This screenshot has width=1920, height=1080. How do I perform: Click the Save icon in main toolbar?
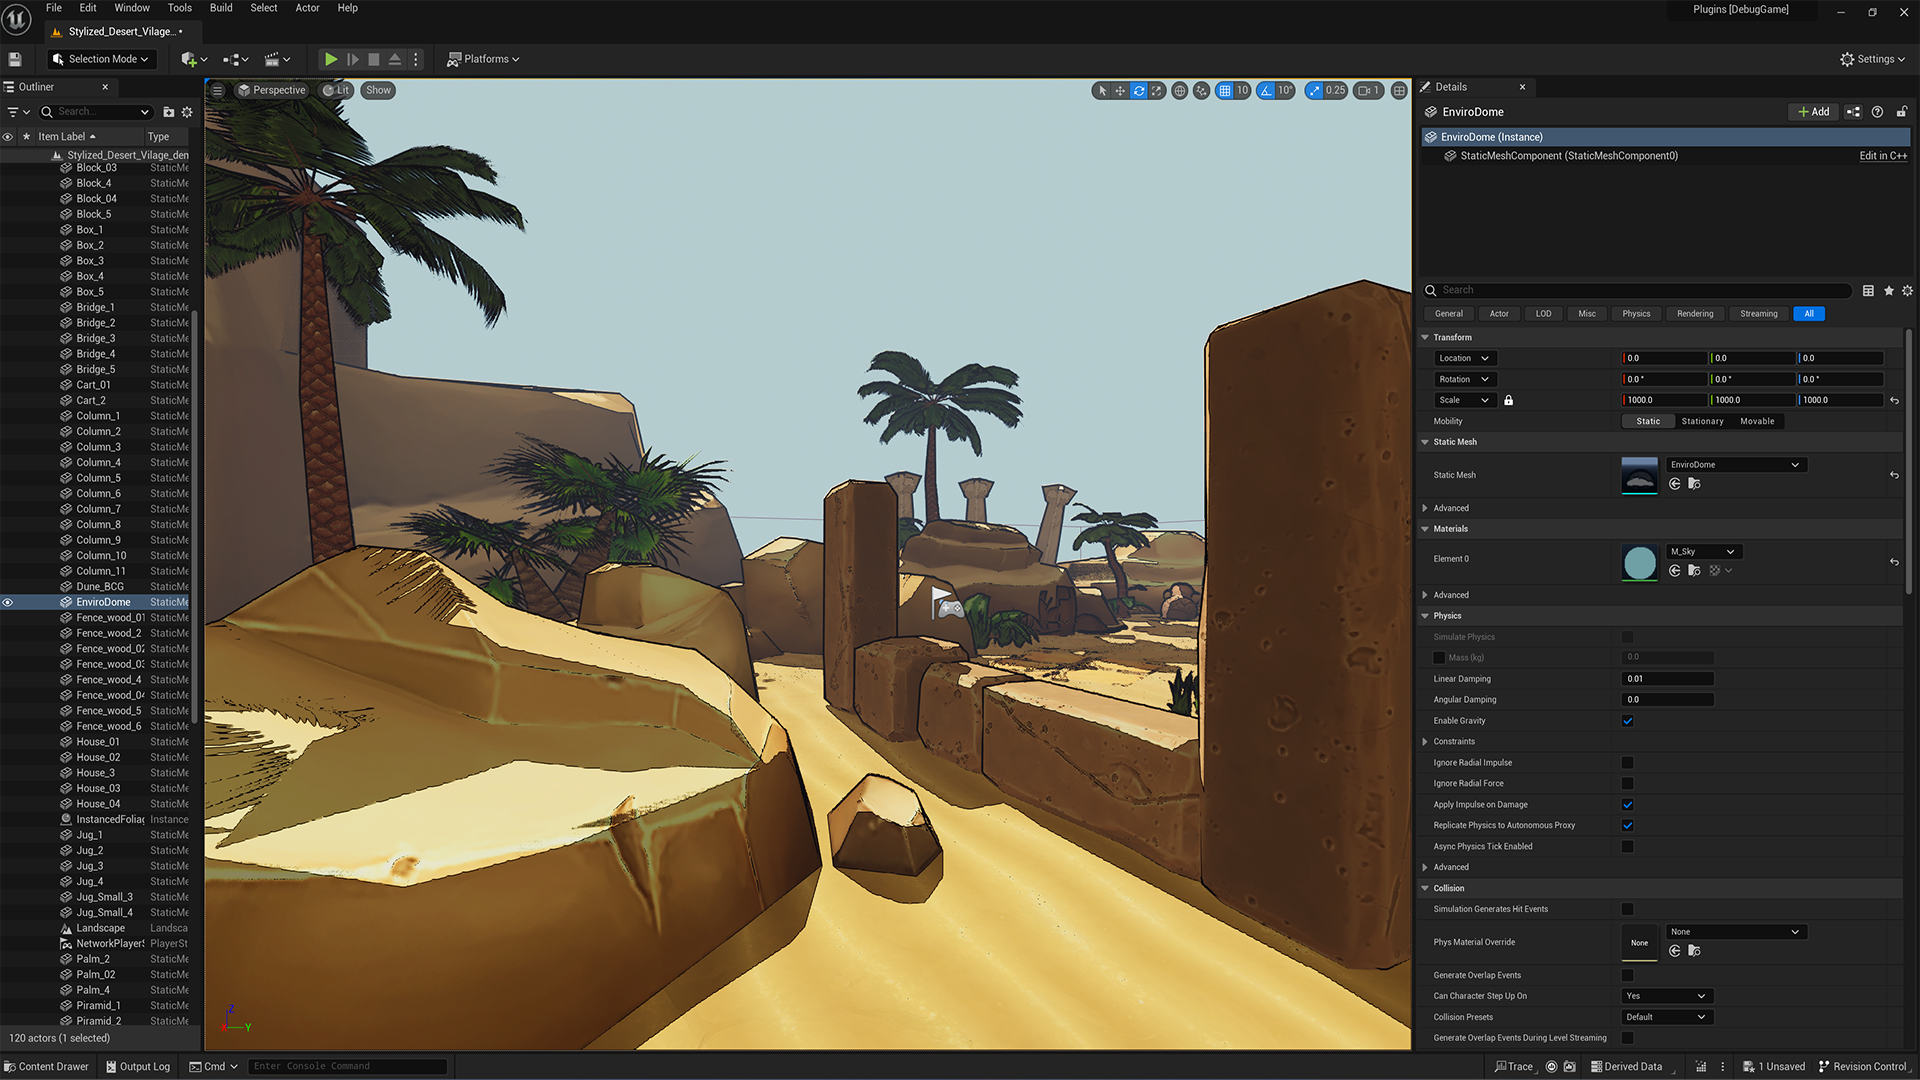pos(15,59)
